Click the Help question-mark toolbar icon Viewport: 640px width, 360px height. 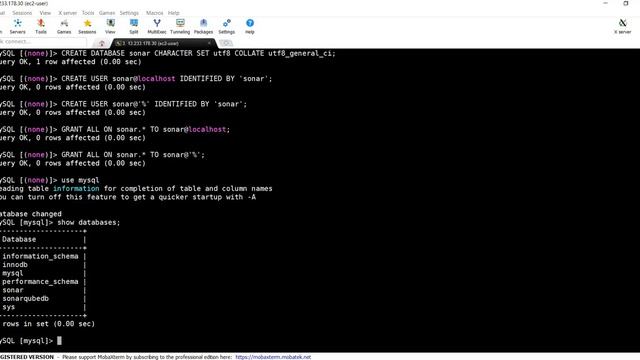pyautogui.click(x=250, y=26)
